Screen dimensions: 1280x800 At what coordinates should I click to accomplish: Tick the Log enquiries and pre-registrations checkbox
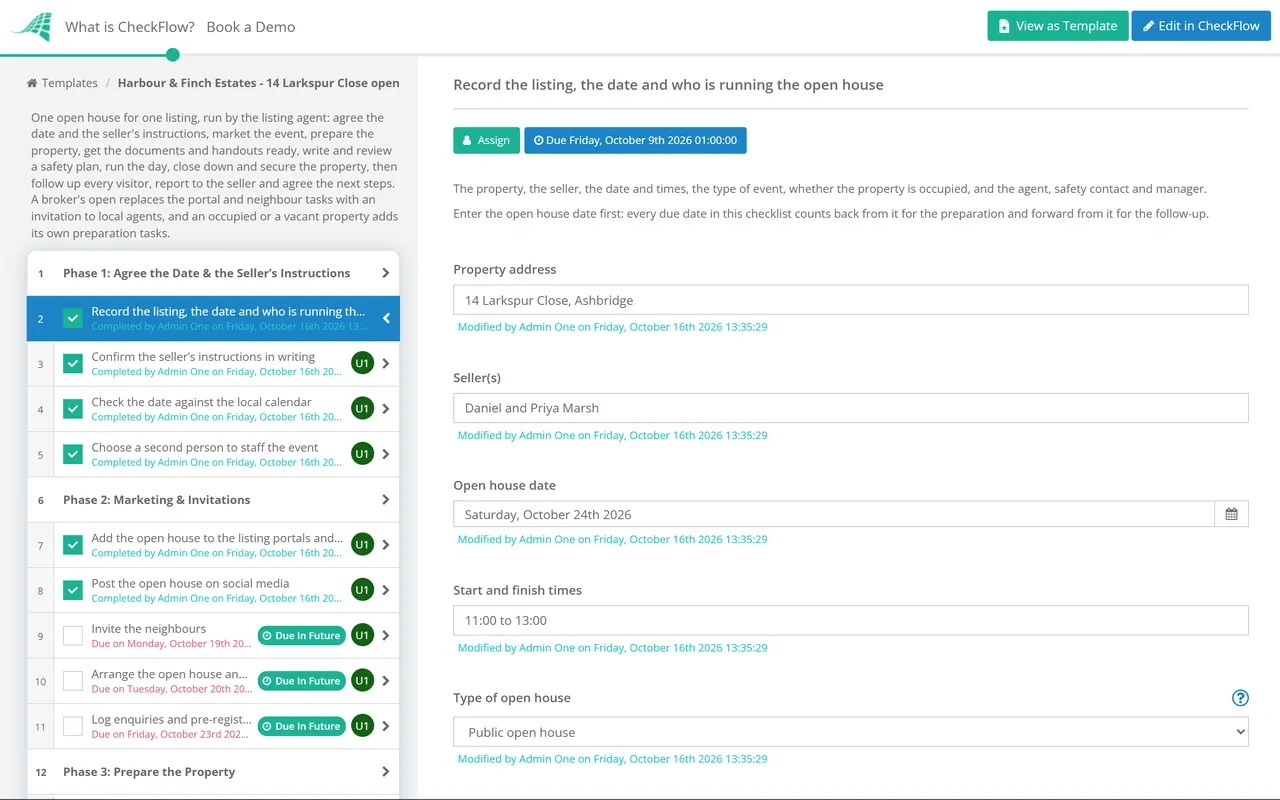73,726
